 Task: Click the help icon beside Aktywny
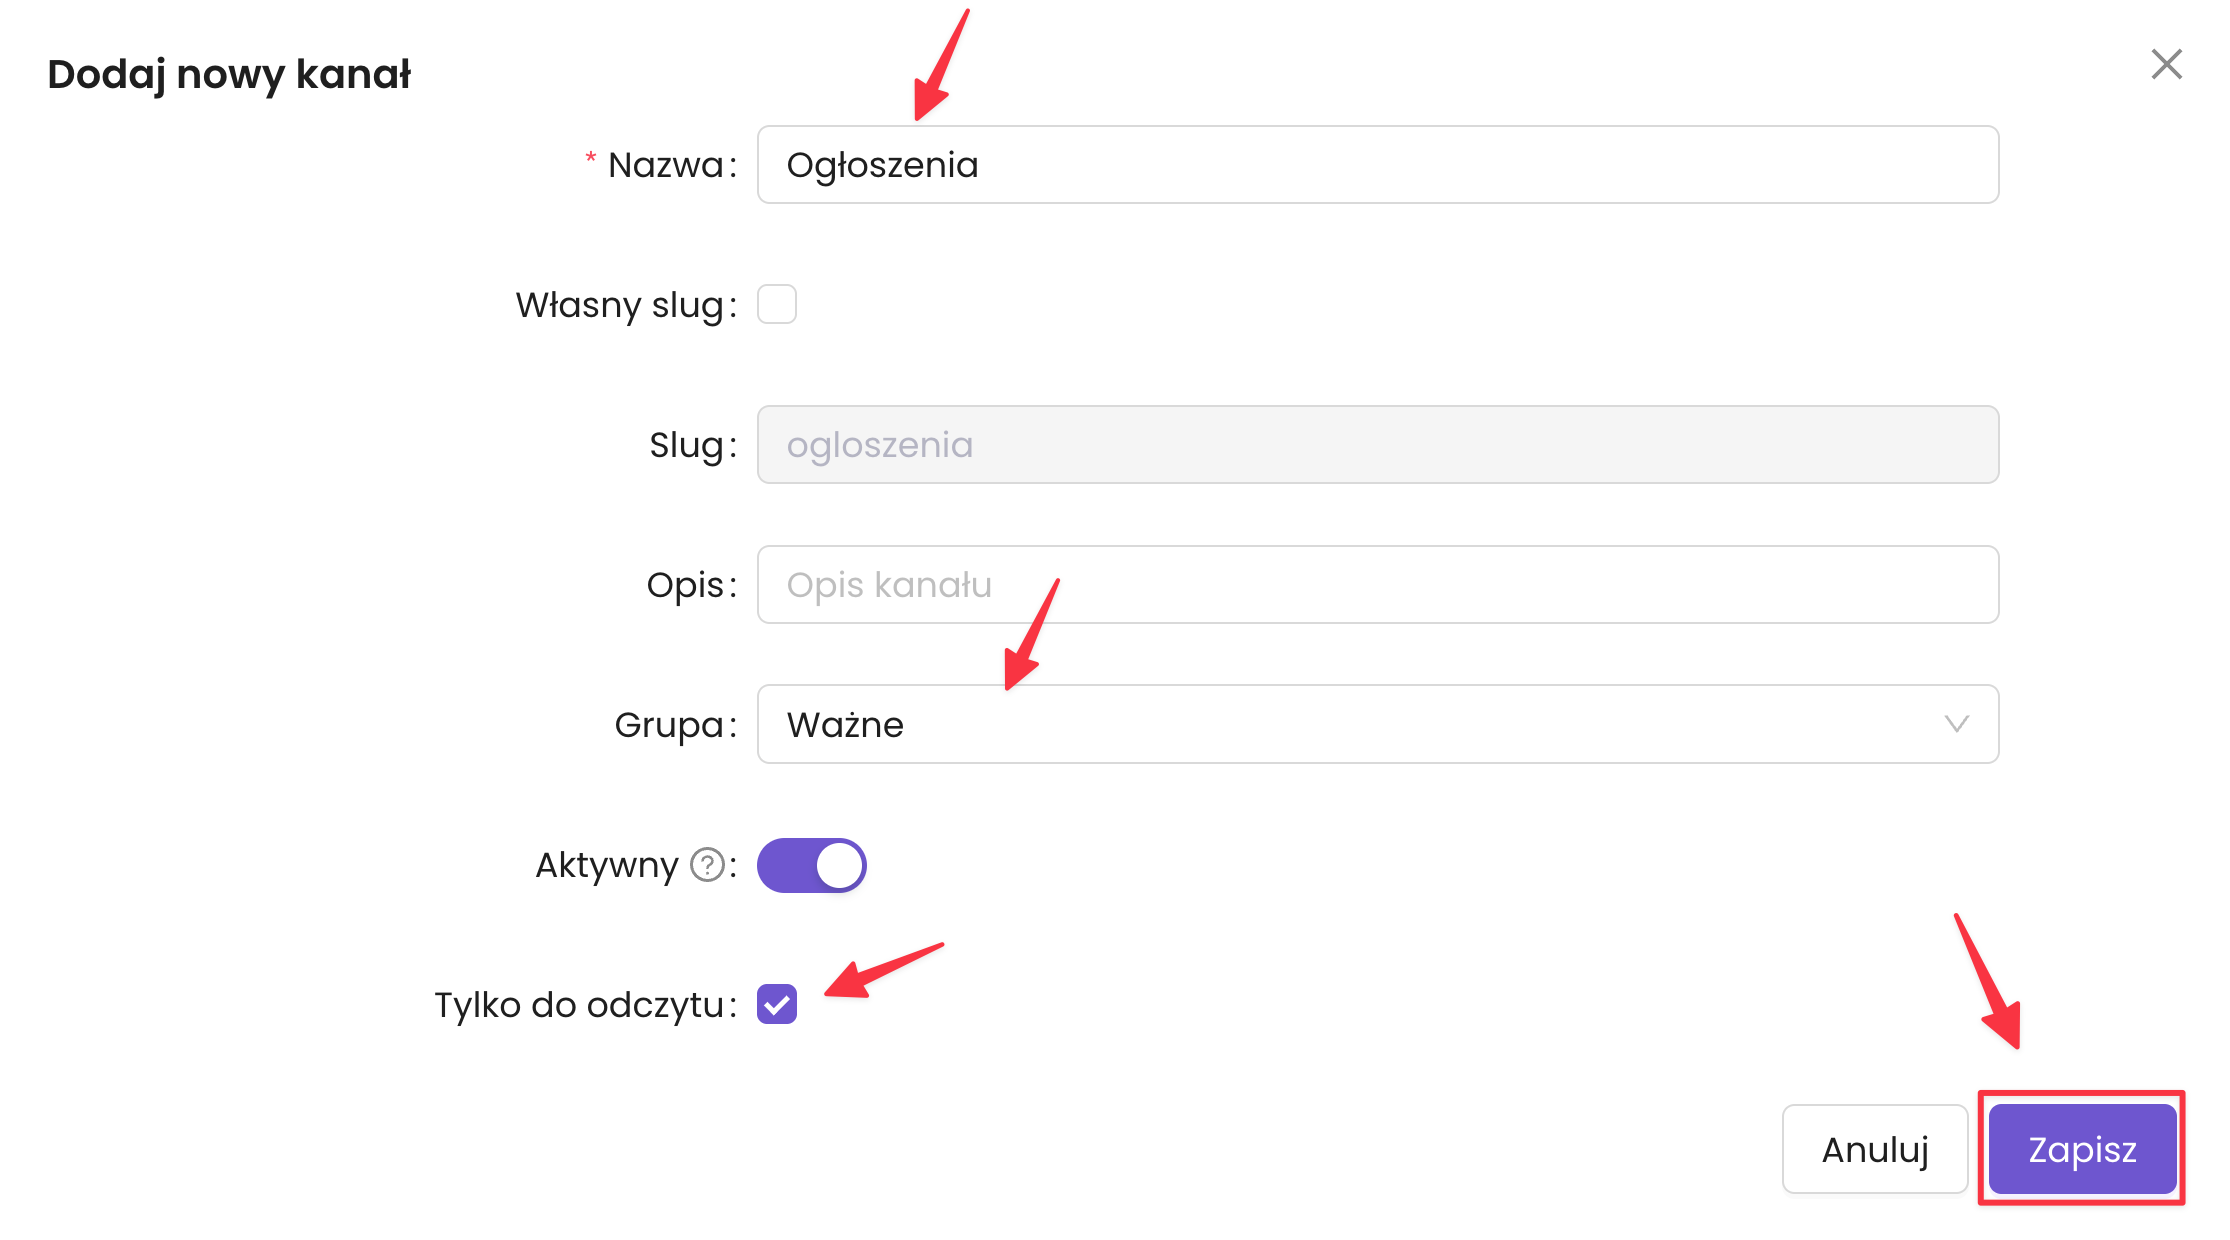(x=708, y=865)
